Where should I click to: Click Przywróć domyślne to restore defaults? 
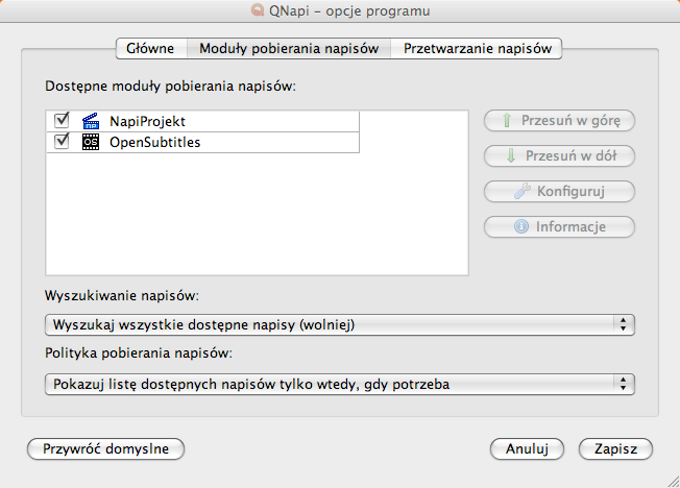[x=106, y=449]
